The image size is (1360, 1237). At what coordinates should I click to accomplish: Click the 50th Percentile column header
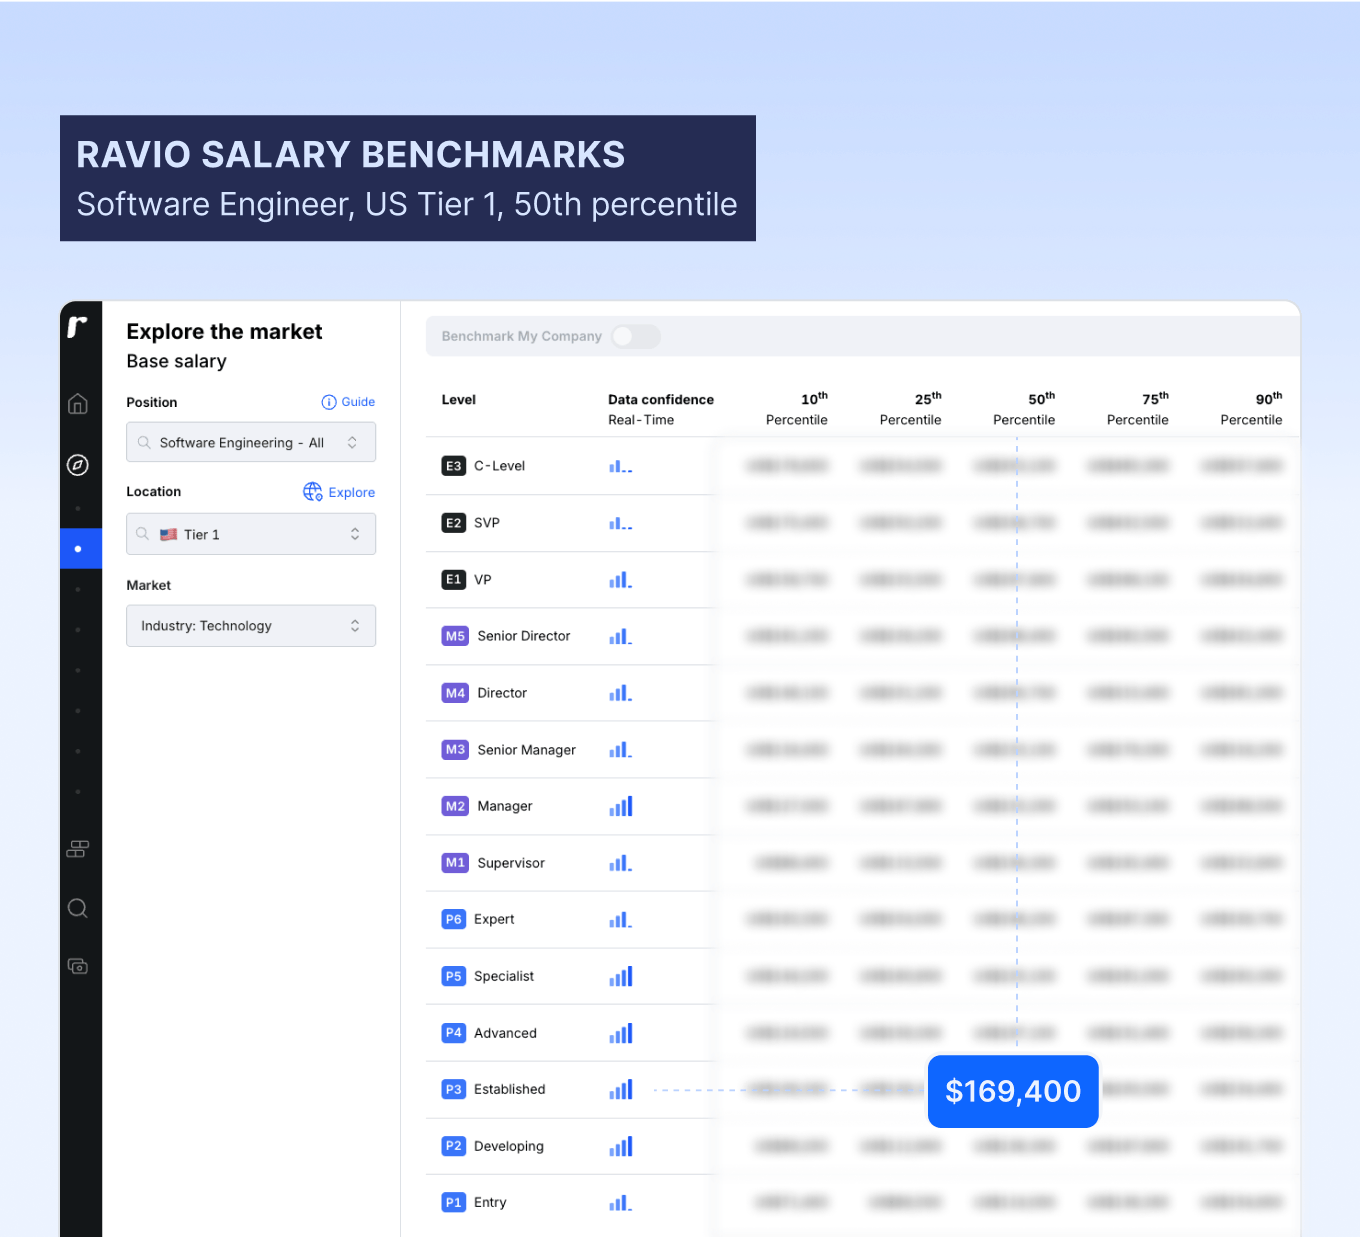1024,409
